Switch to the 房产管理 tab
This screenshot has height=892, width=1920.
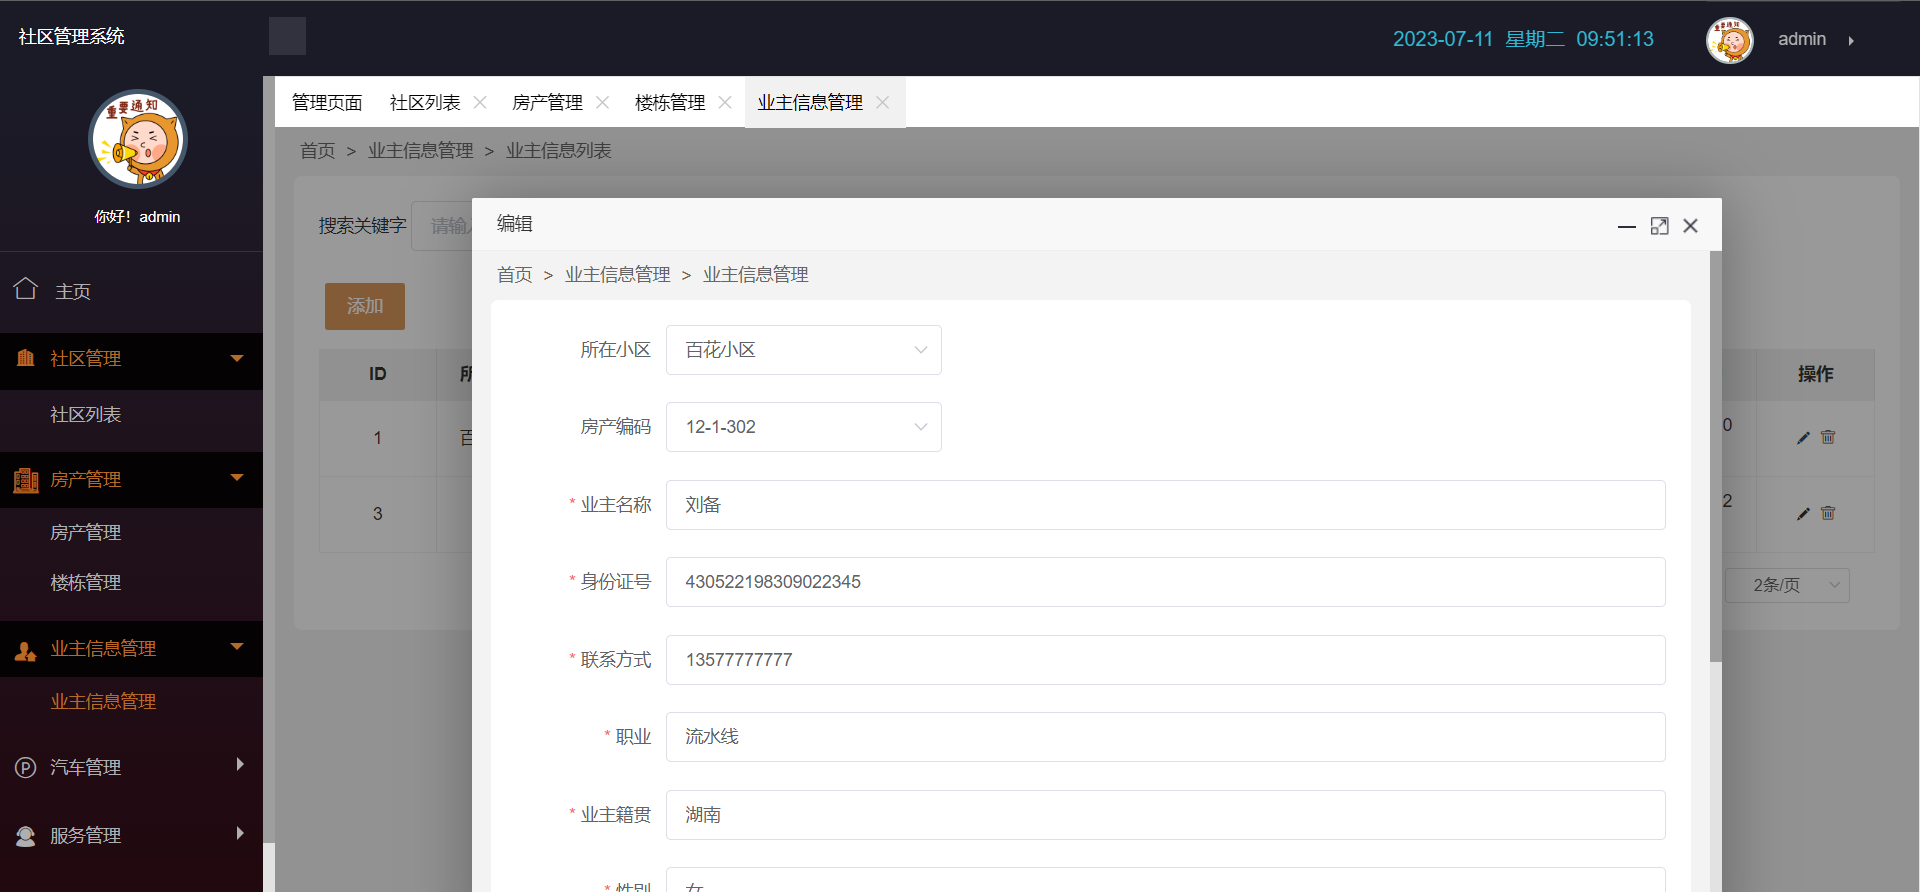point(547,103)
